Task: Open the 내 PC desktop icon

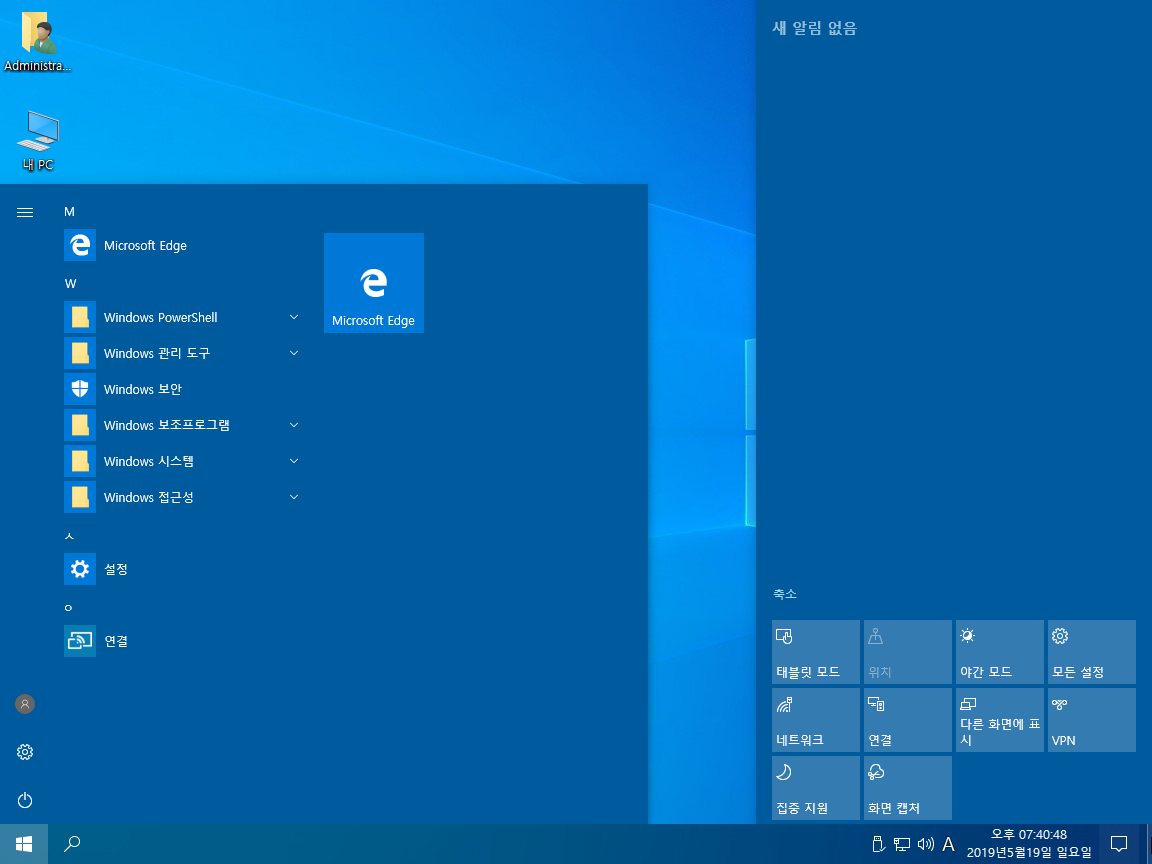Action: point(37,140)
